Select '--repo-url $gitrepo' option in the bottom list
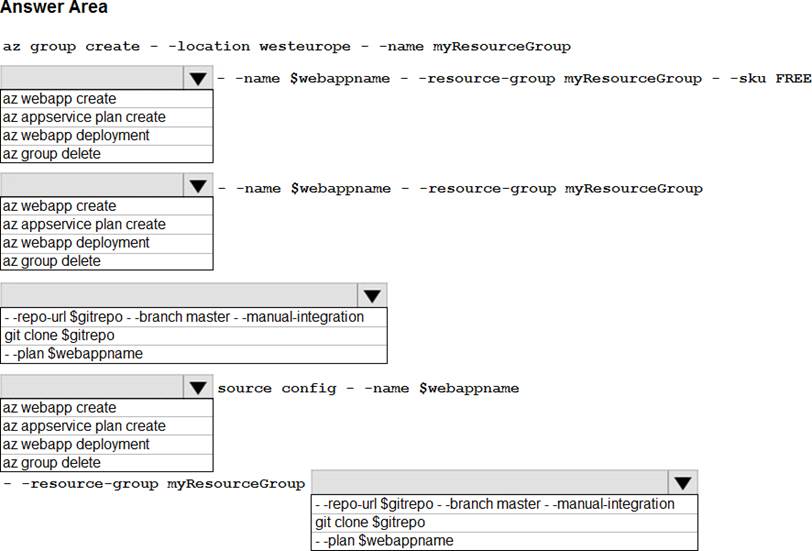812x551 pixels. [494, 504]
